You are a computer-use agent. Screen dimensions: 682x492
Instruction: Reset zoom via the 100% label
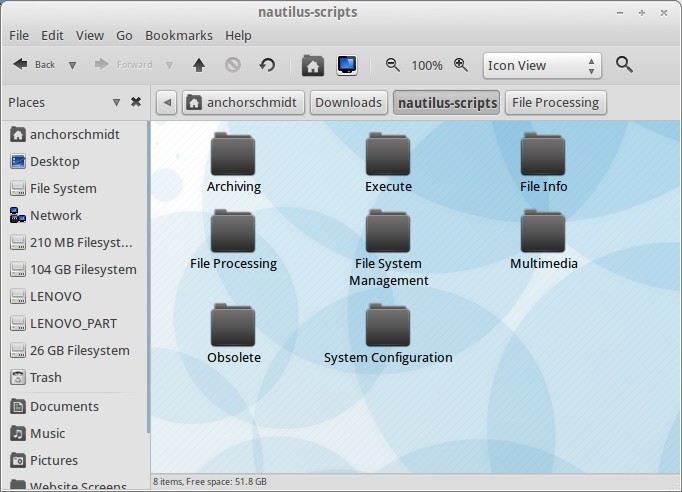[x=427, y=66]
